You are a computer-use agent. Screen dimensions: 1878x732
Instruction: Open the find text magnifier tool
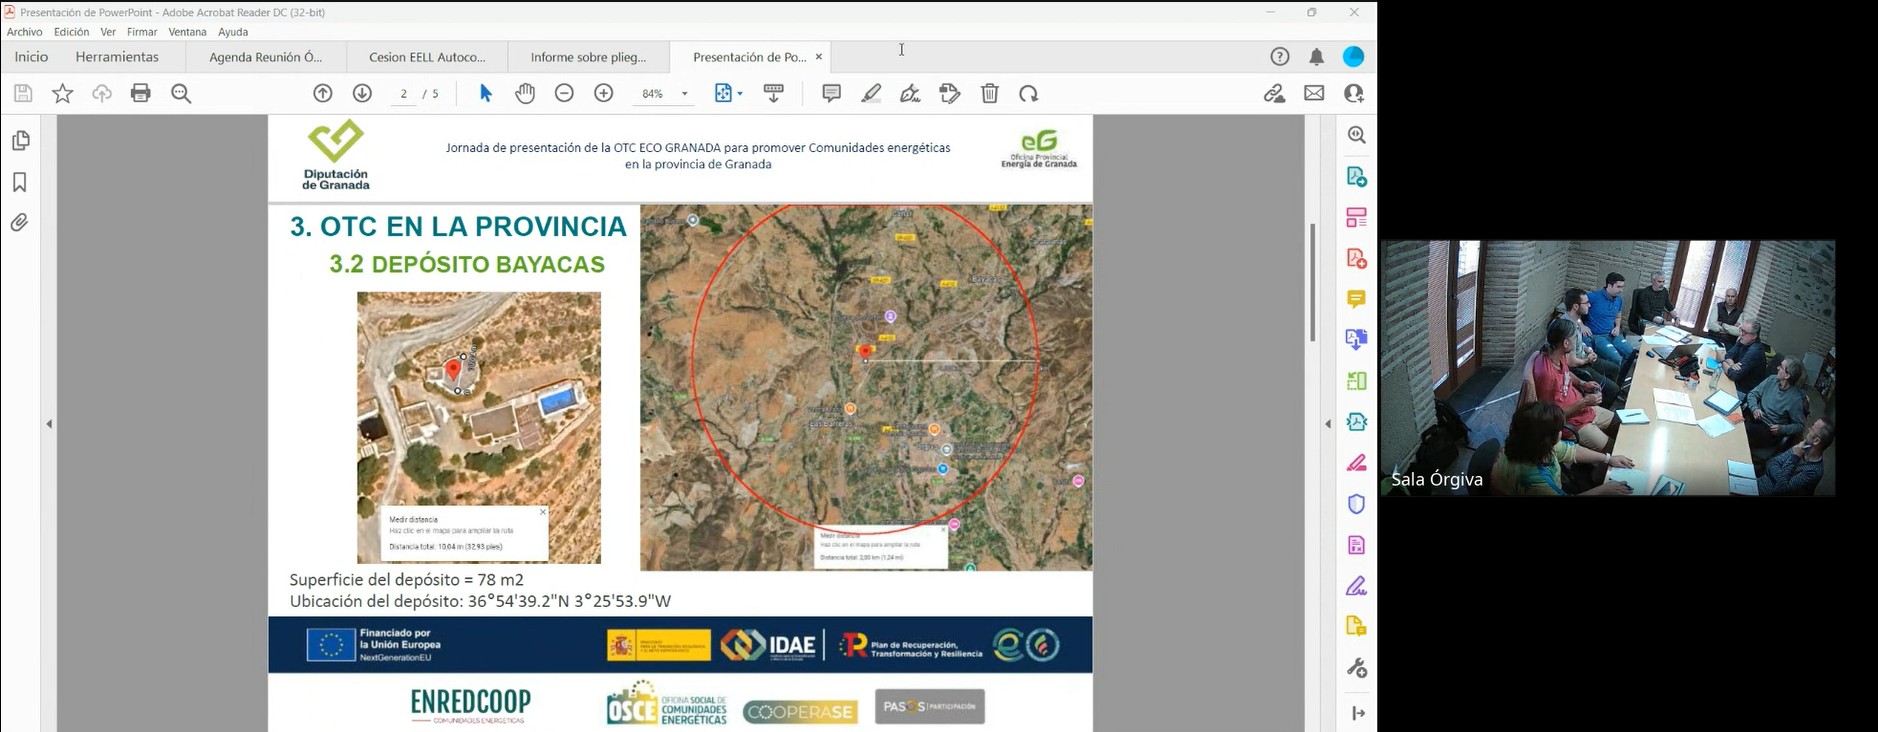coord(181,93)
